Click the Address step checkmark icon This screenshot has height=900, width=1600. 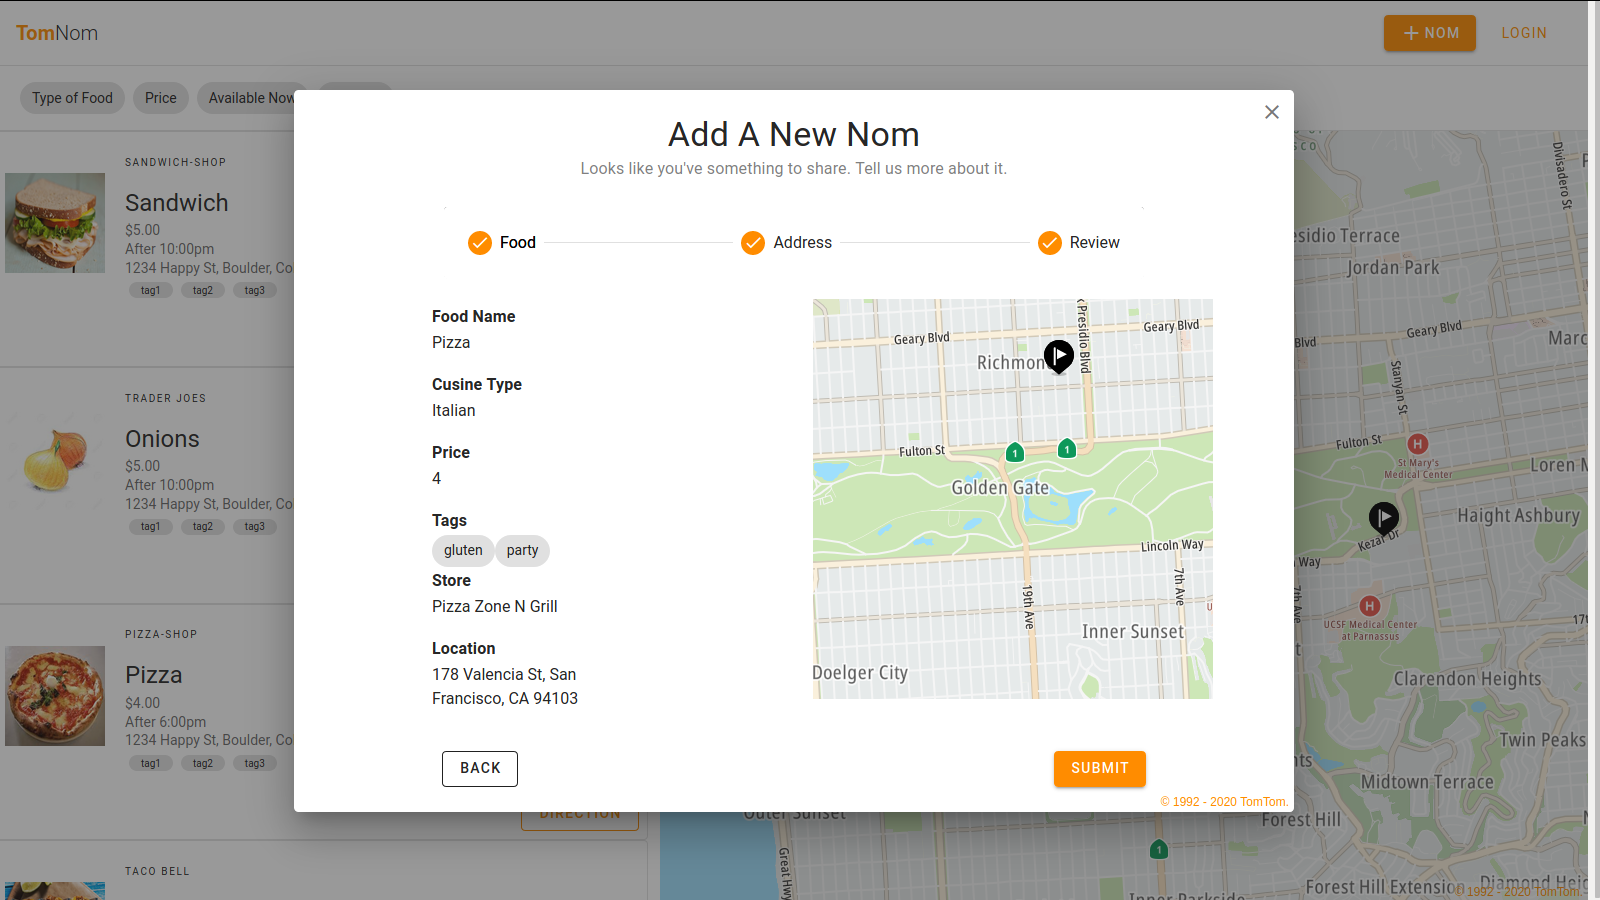[753, 243]
